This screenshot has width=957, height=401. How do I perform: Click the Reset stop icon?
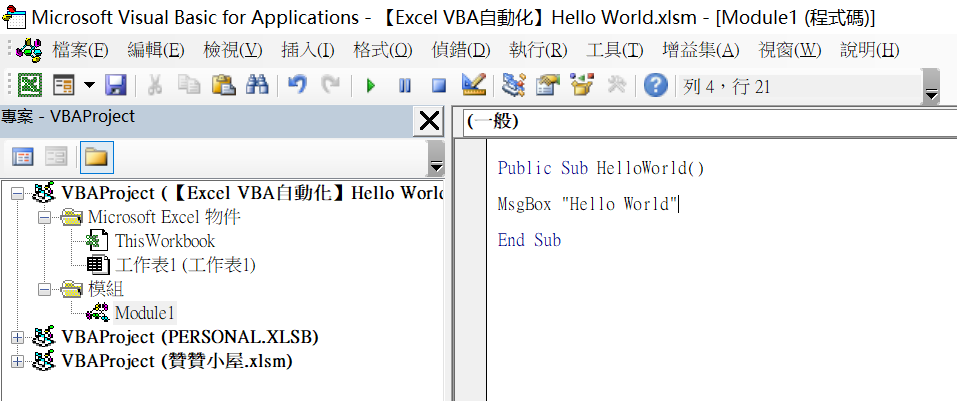(x=439, y=86)
